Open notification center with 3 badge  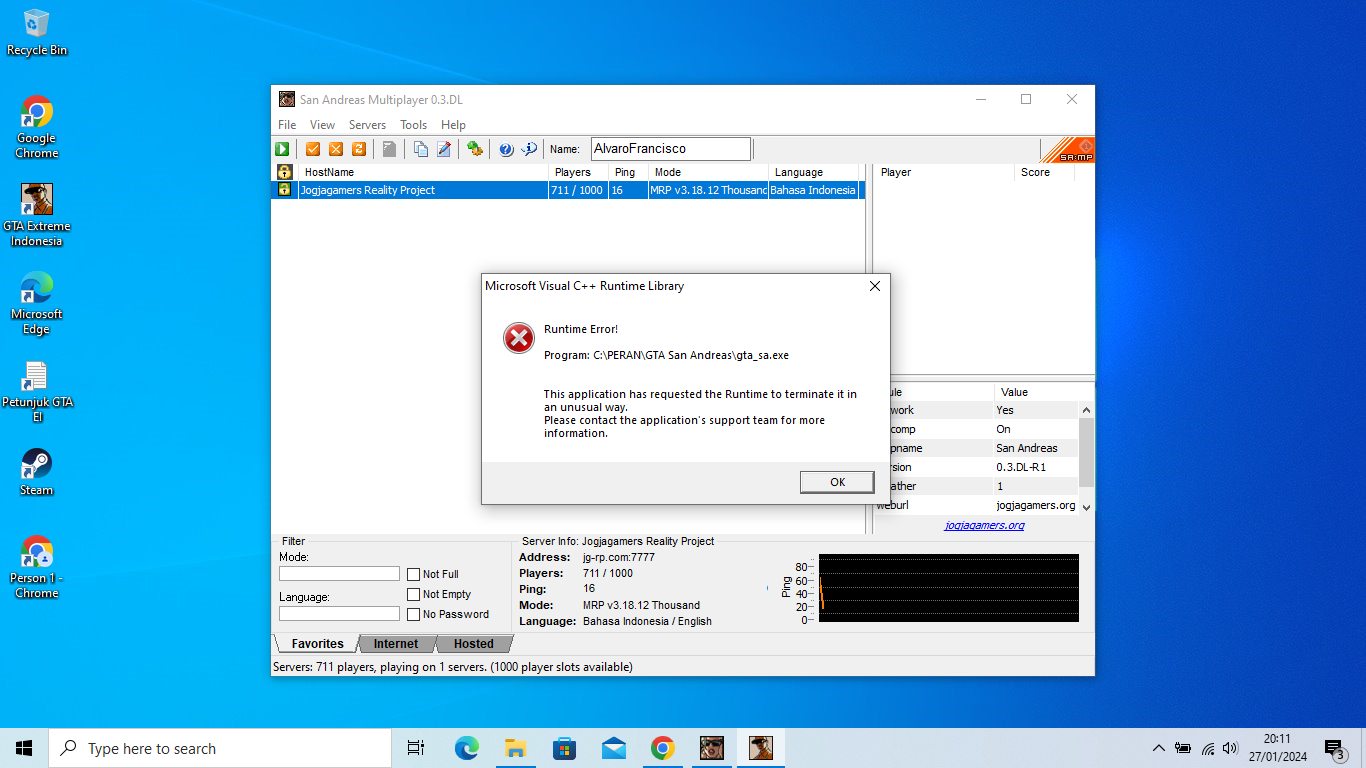coord(1334,748)
